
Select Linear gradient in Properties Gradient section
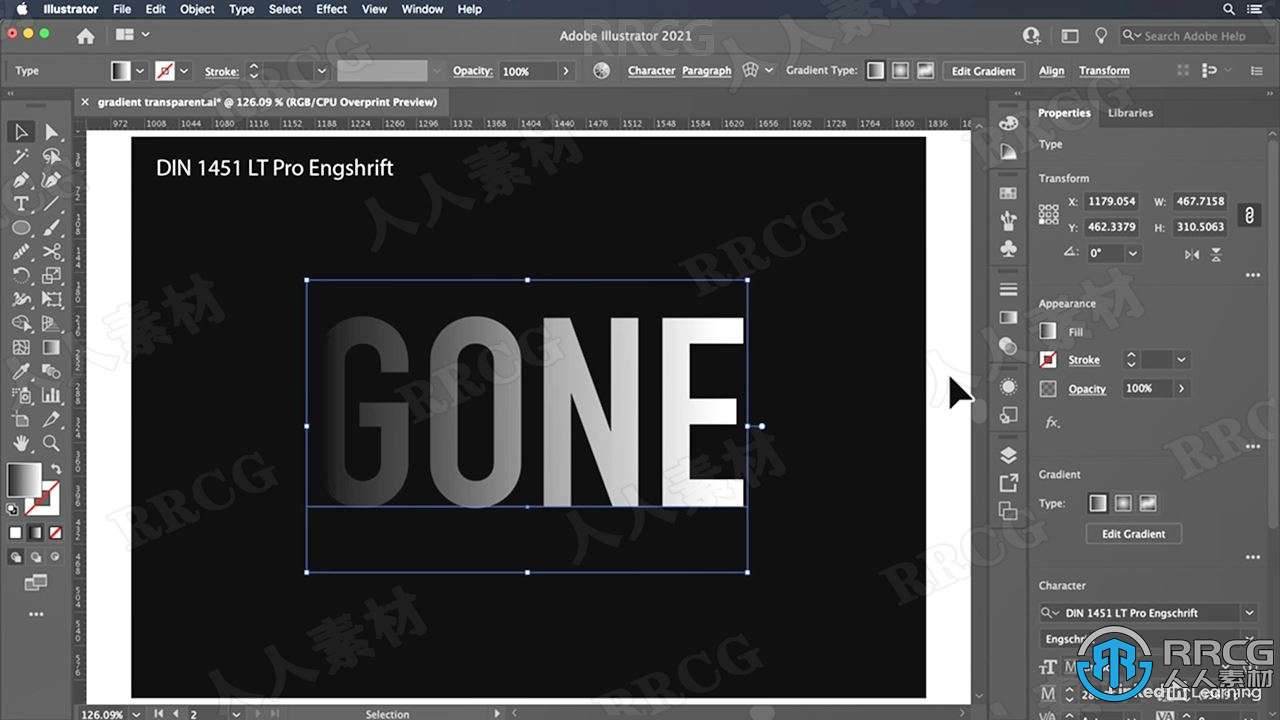1098,503
